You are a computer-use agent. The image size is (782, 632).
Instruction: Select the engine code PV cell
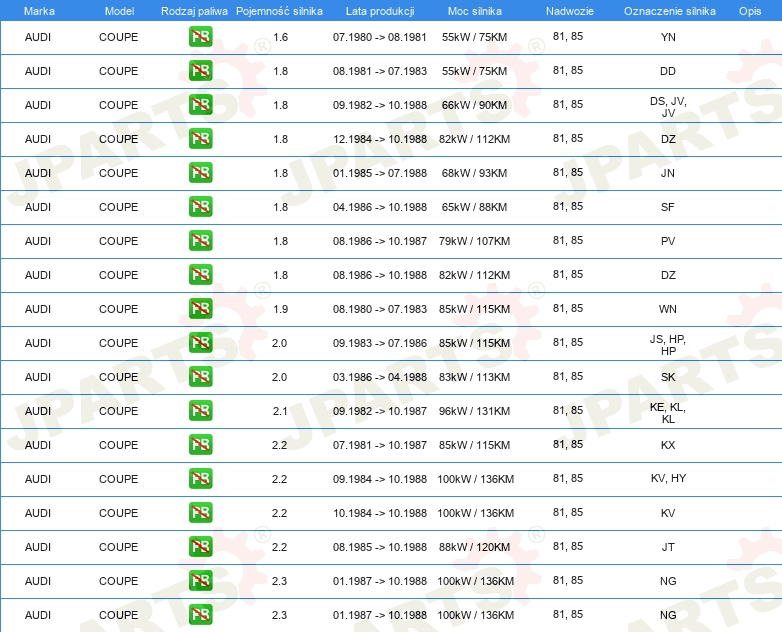tap(668, 241)
